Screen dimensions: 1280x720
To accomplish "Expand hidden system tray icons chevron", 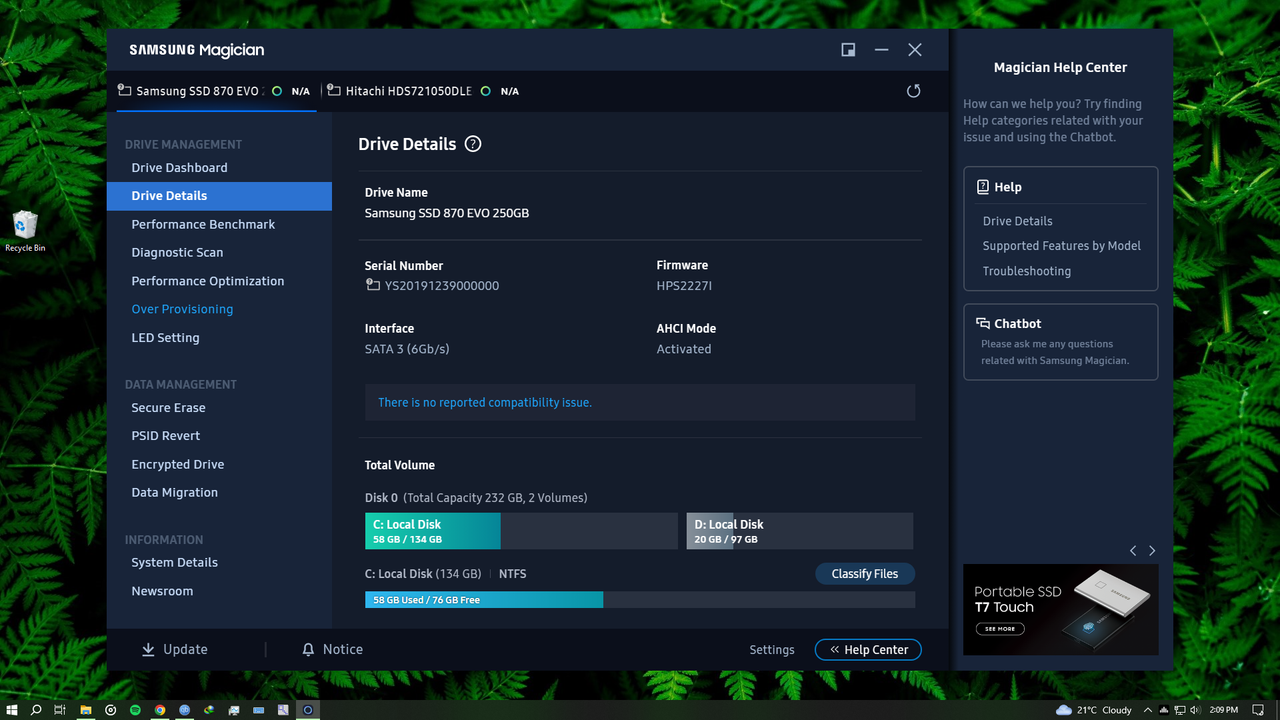I will [x=1148, y=710].
